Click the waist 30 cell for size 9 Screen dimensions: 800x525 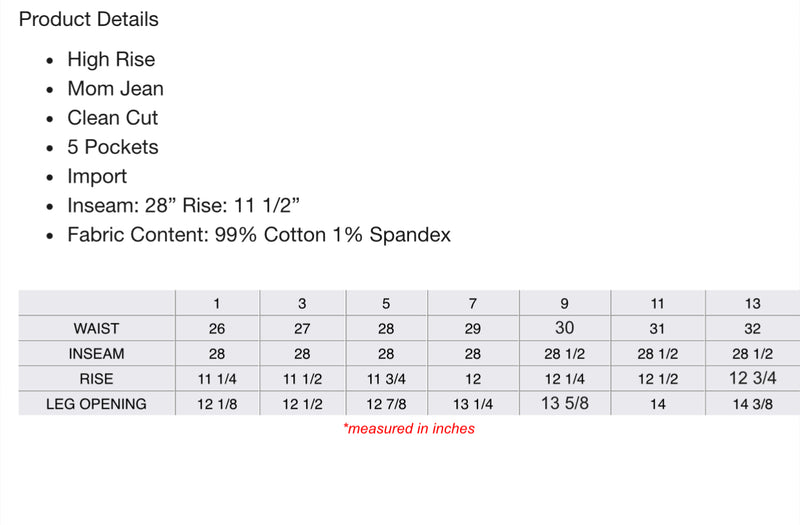pyautogui.click(x=565, y=328)
